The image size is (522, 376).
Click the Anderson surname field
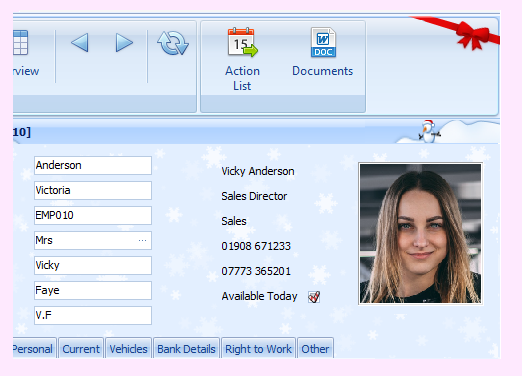(x=93, y=165)
